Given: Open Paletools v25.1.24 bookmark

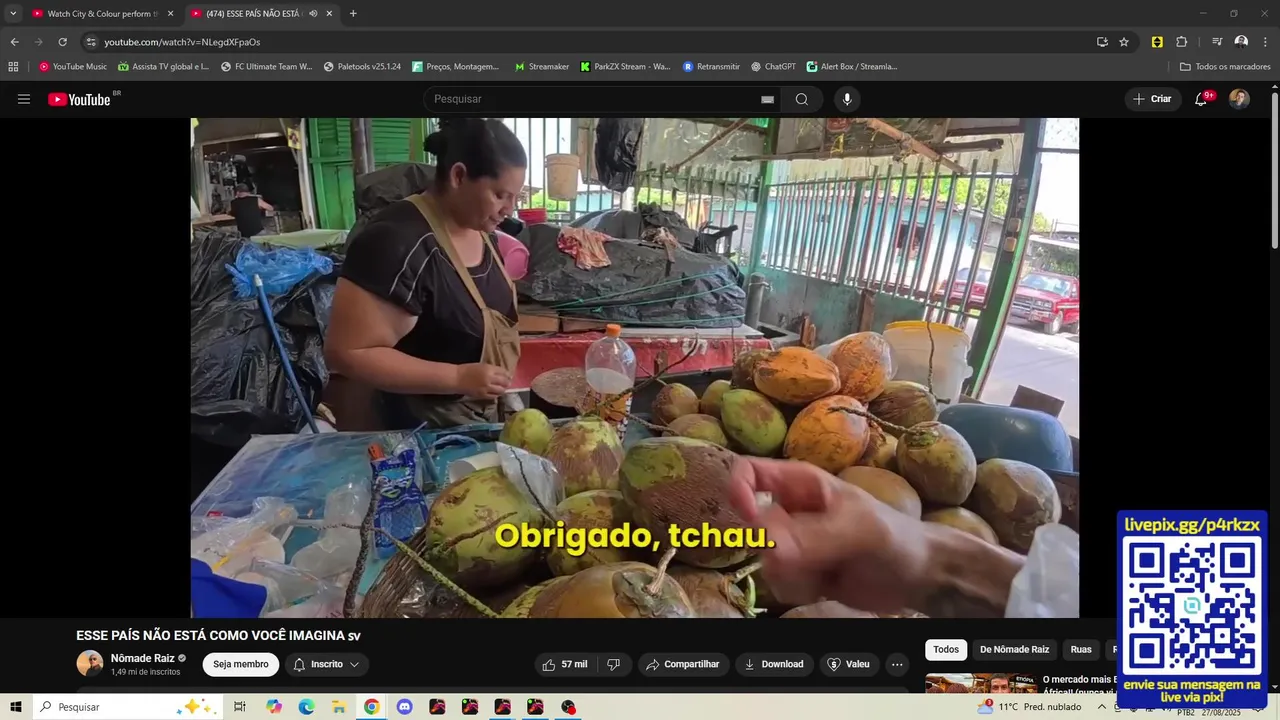Looking at the screenshot, I should pos(362,67).
